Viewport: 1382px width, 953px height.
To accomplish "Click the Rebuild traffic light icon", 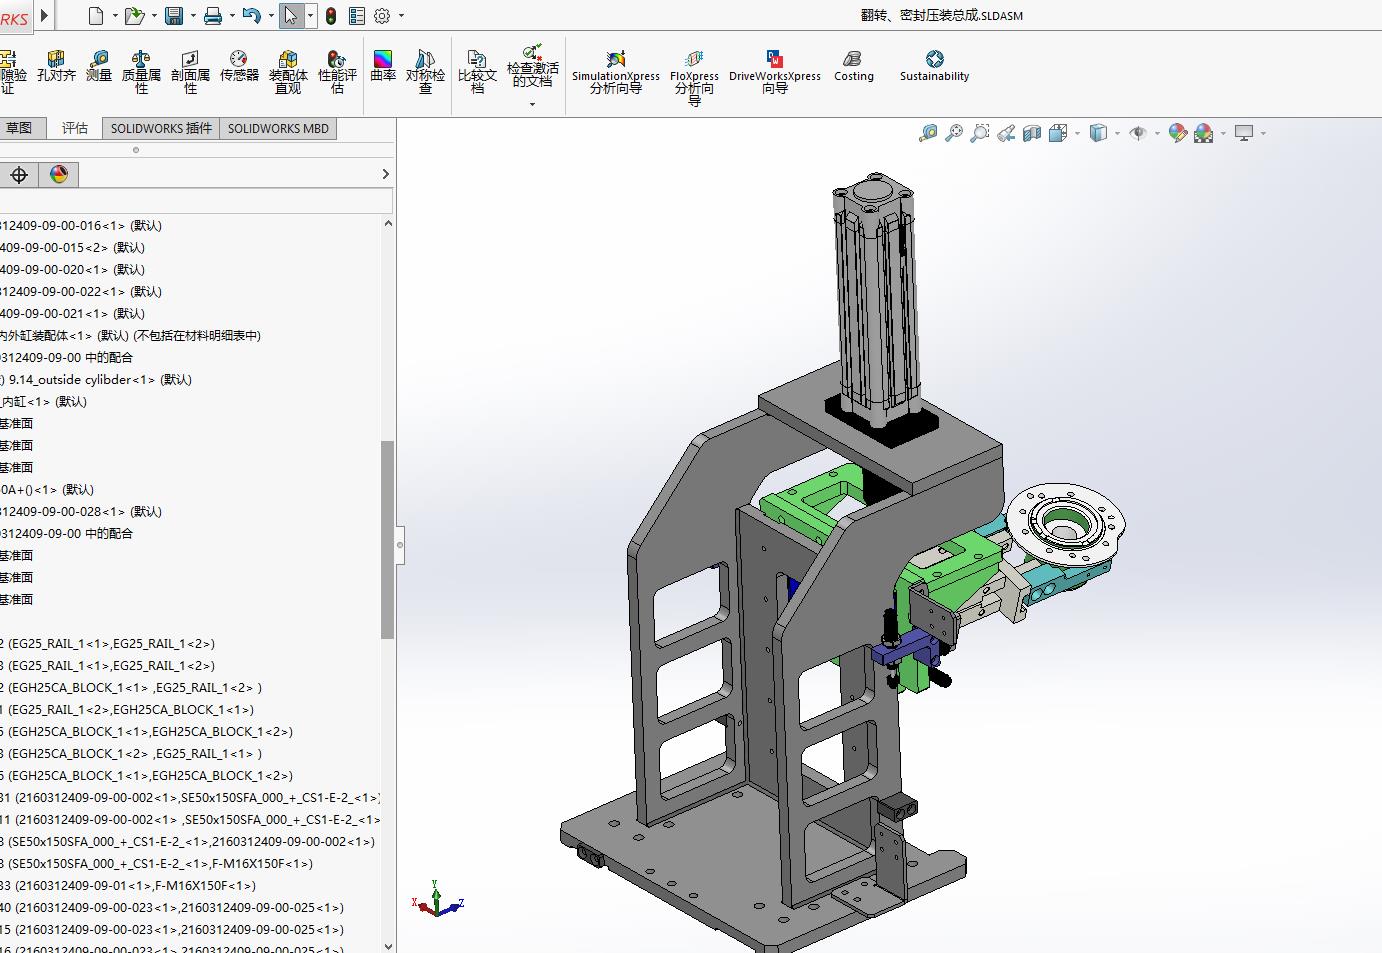I will 331,16.
